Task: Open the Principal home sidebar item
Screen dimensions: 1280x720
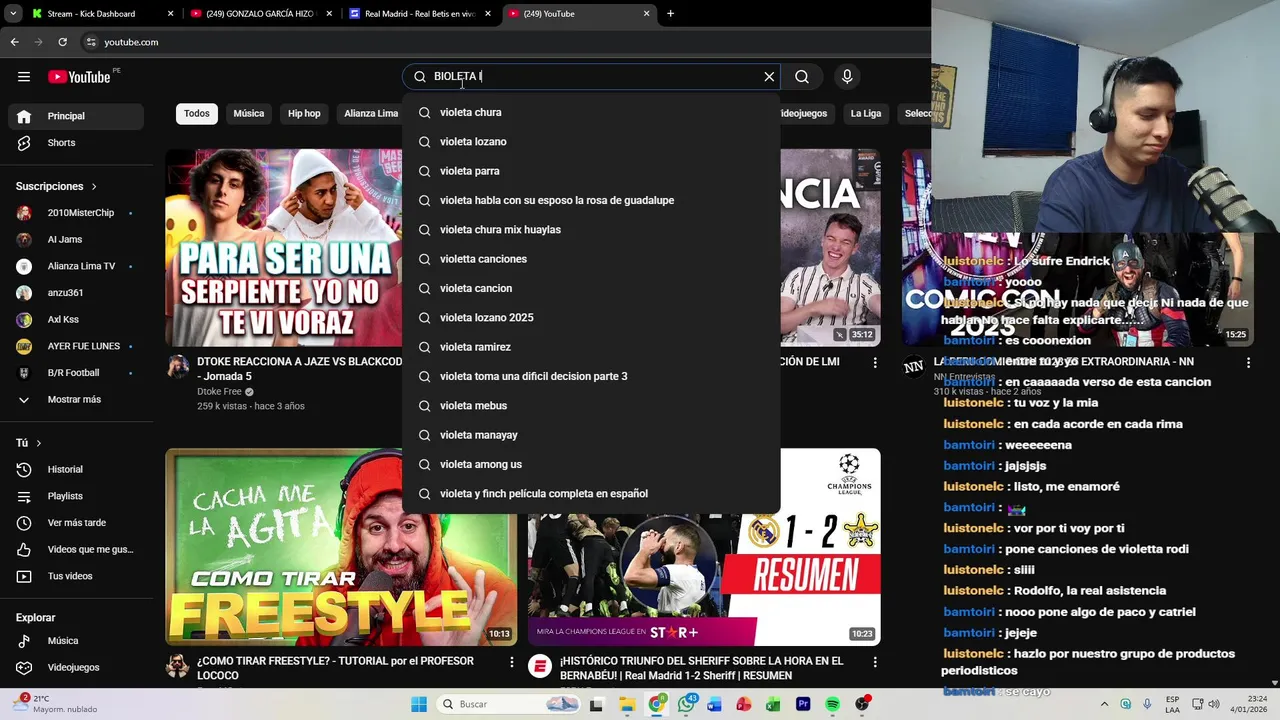Action: (76, 116)
